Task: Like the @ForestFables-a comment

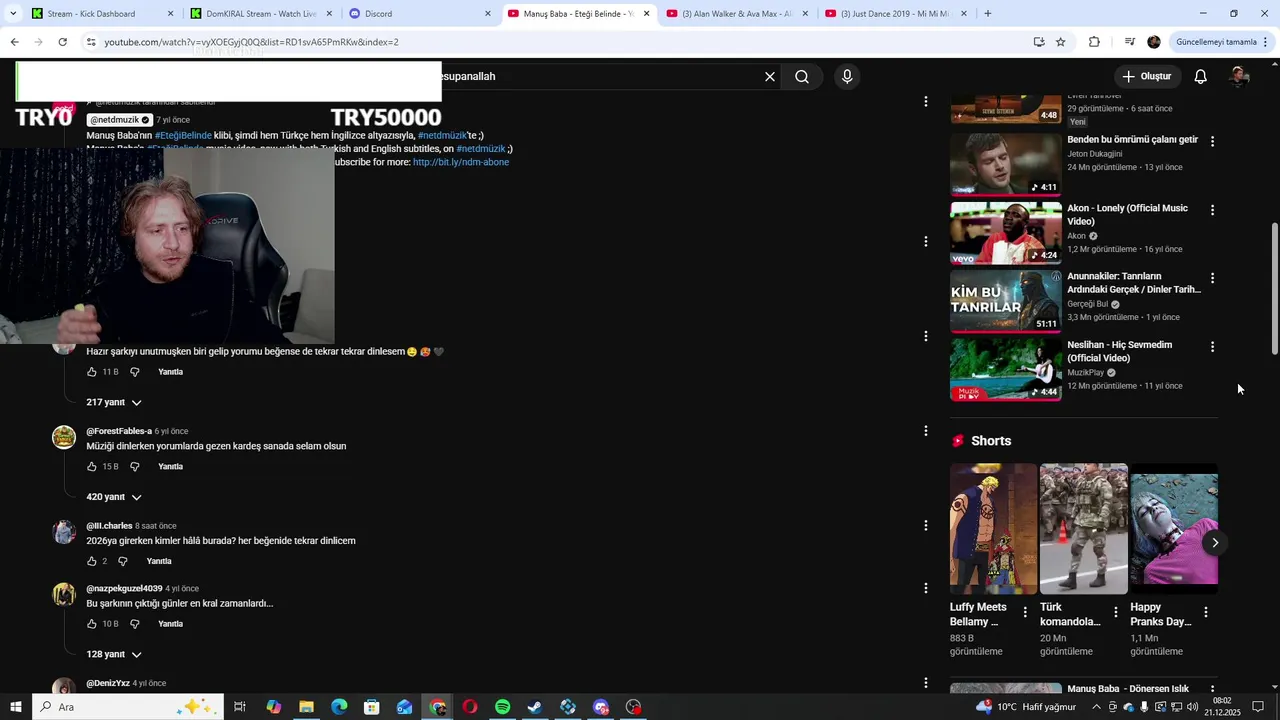Action: pos(92,467)
